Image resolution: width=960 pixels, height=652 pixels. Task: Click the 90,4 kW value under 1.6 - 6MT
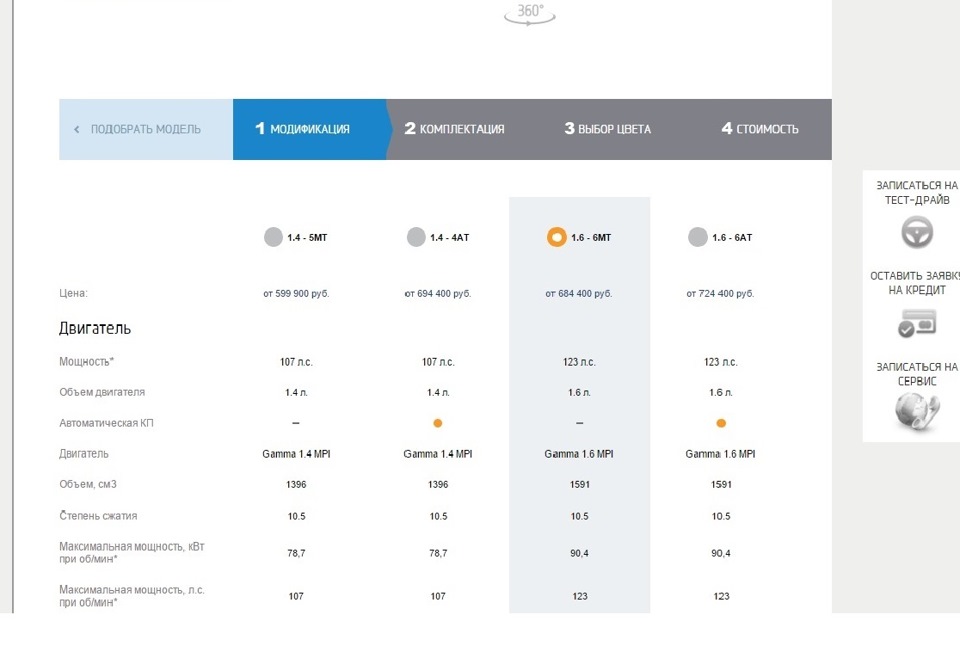coord(579,553)
